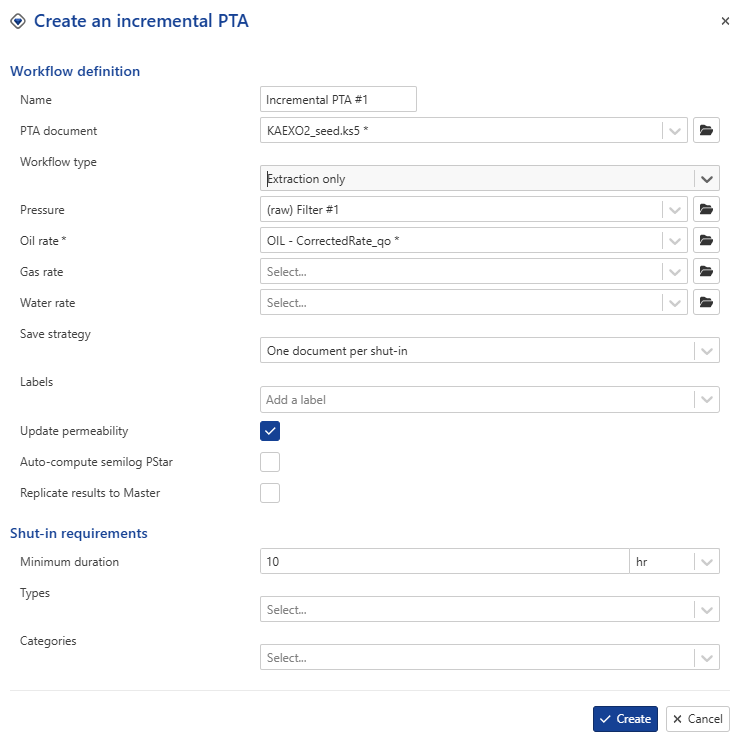
Task: Expand the Oil rate dropdown arrow
Action: point(674,241)
